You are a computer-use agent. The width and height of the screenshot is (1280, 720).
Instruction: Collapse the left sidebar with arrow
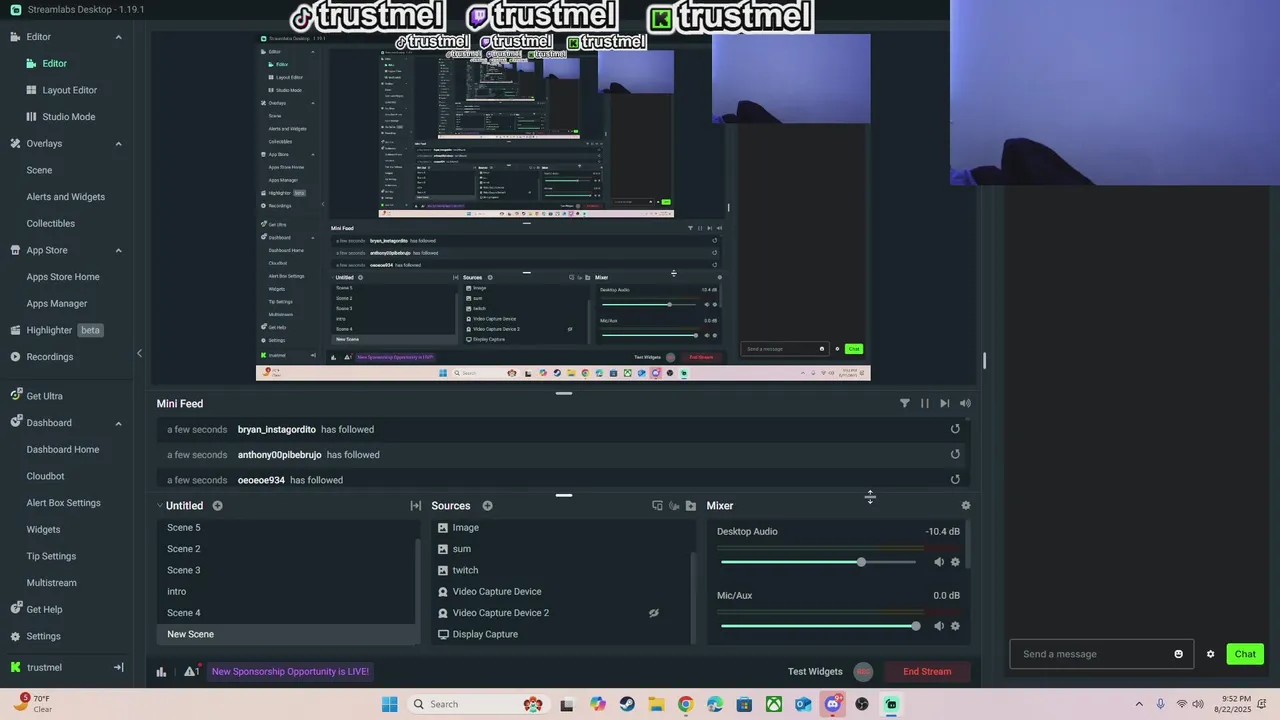coord(139,353)
